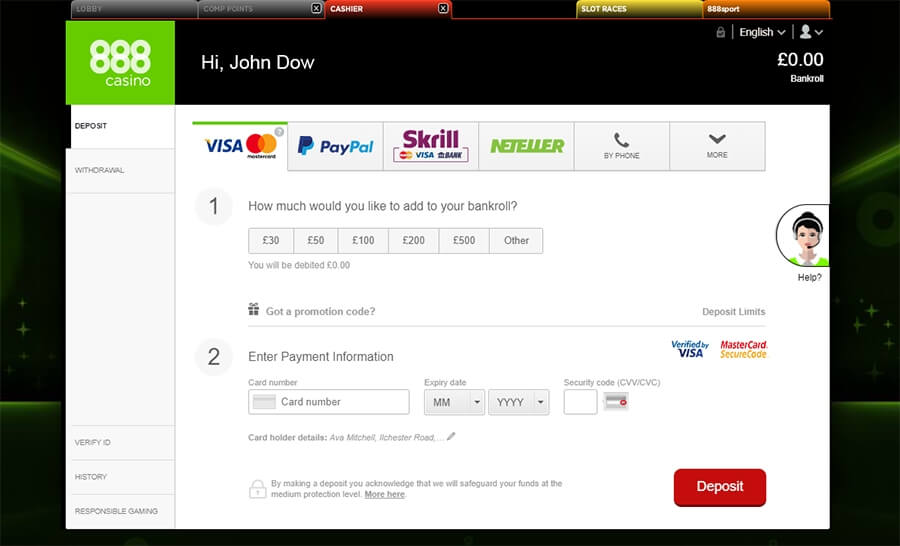Click the Verified by Visa logo
The height and width of the screenshot is (546, 900).
pos(690,348)
